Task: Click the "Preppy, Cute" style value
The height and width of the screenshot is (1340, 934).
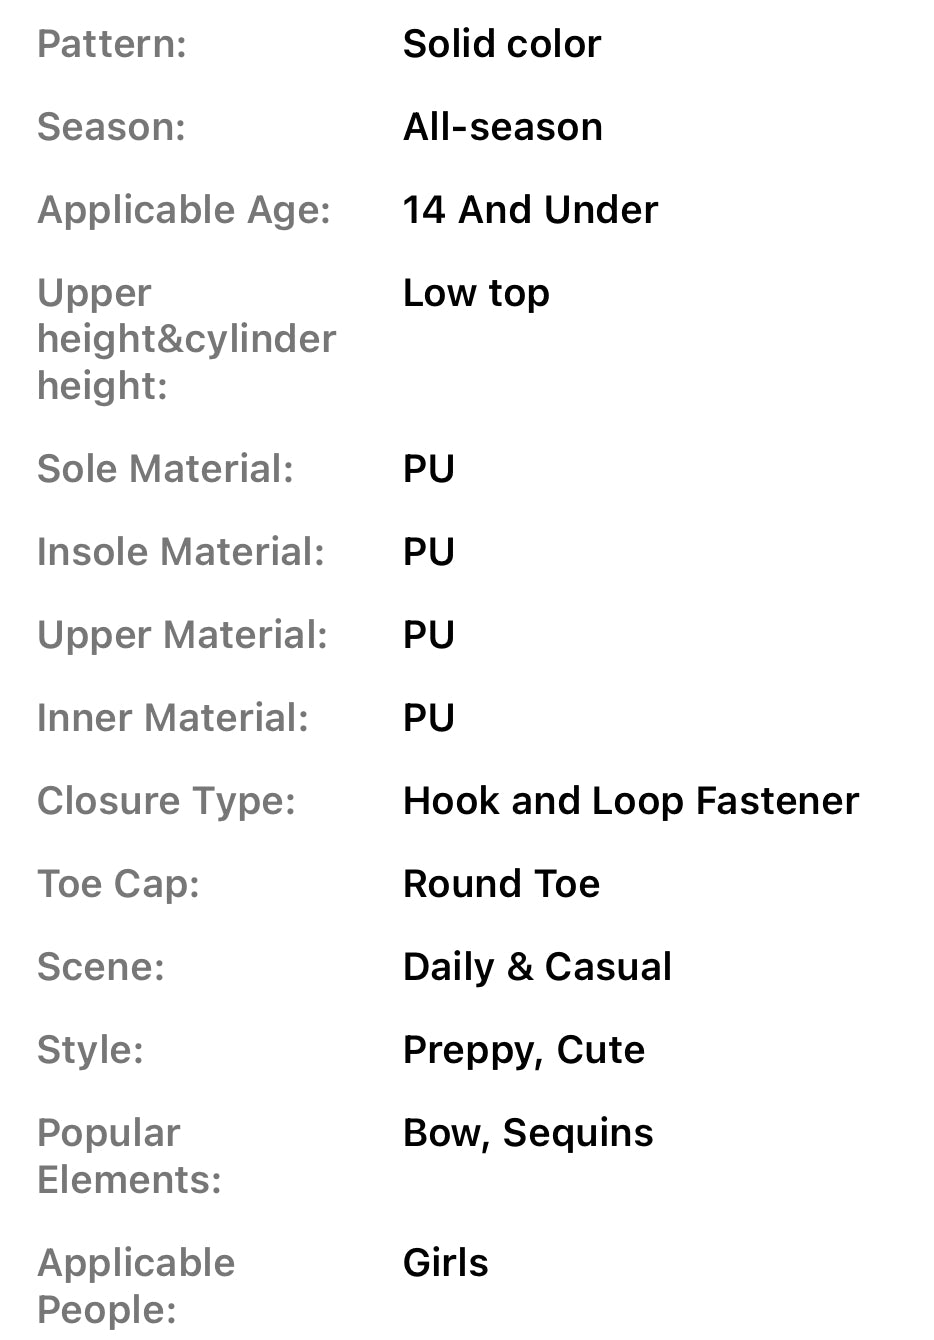Action: pyautogui.click(x=523, y=1050)
